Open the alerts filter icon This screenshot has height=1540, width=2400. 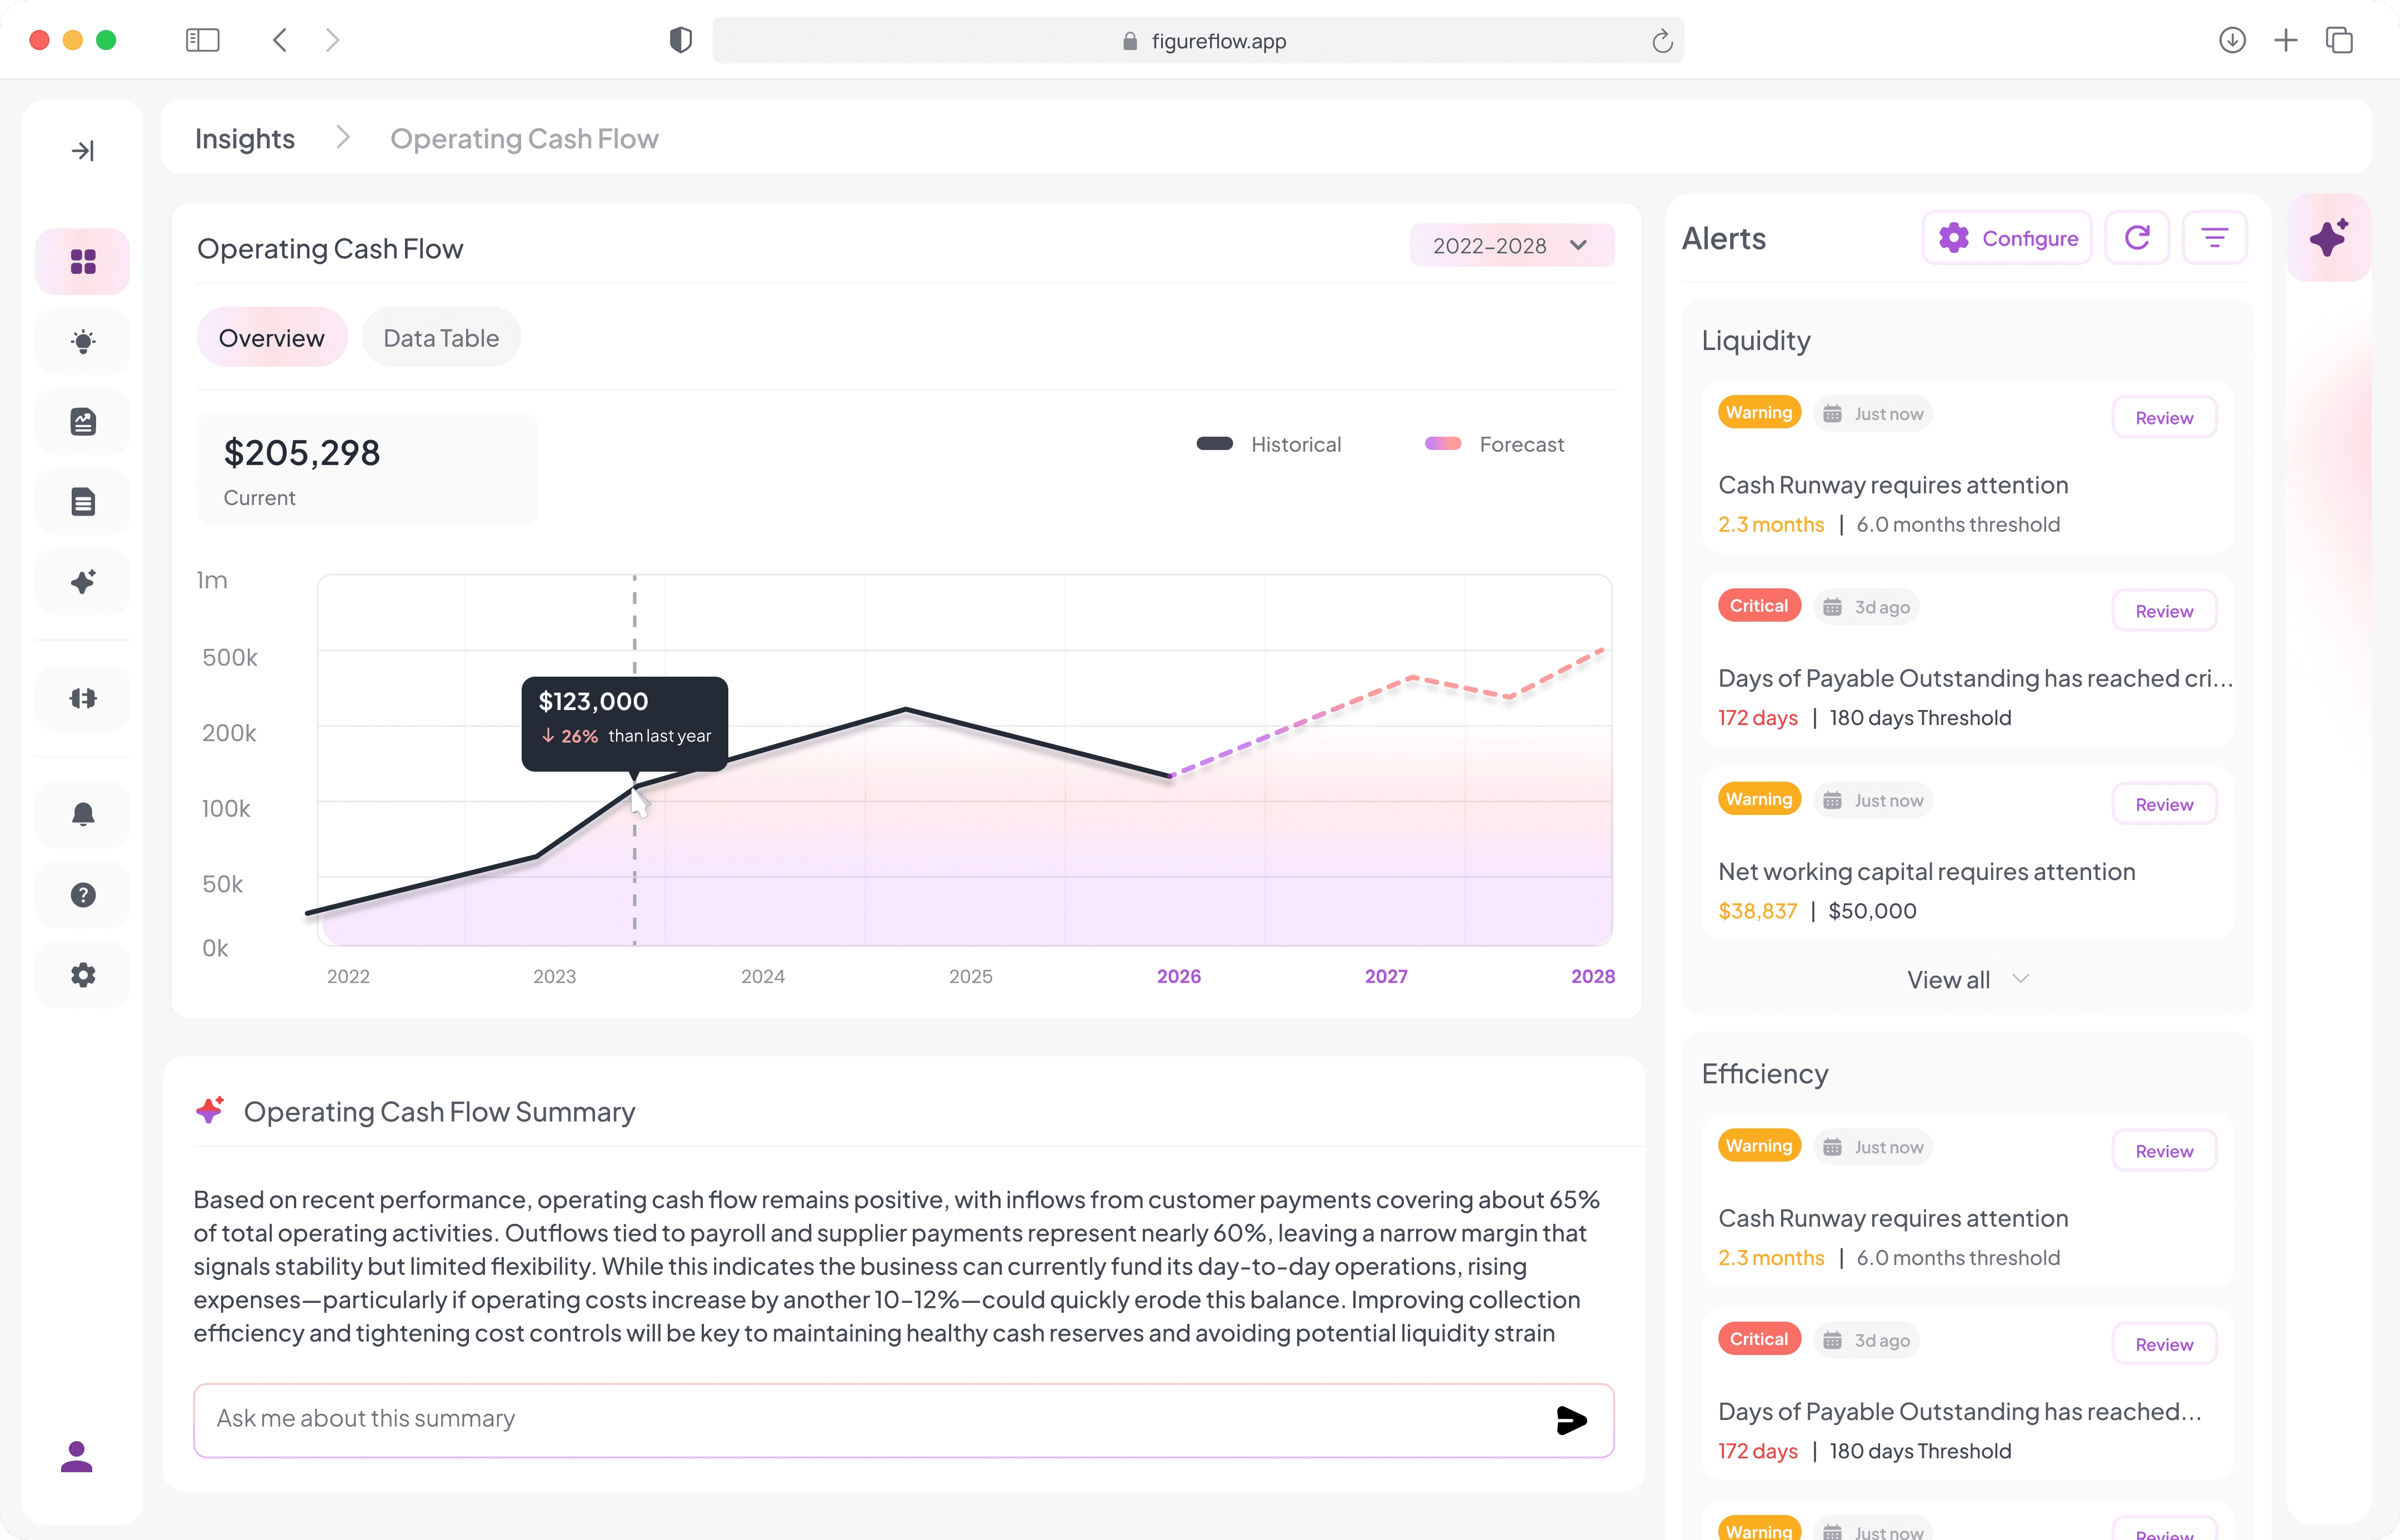tap(2215, 238)
